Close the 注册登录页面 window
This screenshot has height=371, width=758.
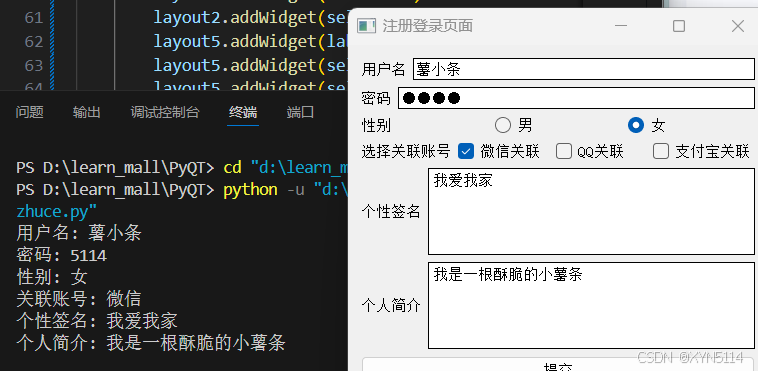coord(738,26)
